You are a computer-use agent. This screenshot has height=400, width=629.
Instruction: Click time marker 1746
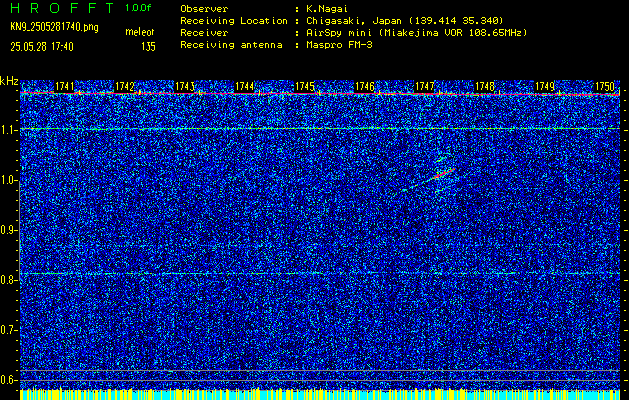tap(365, 86)
